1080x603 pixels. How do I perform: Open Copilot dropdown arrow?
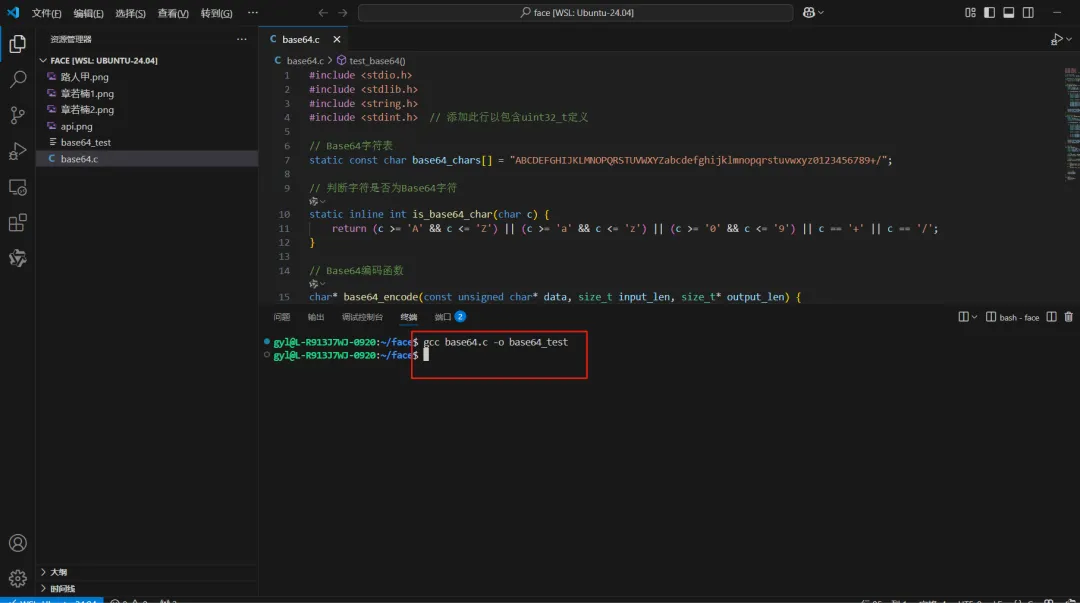click(820, 12)
